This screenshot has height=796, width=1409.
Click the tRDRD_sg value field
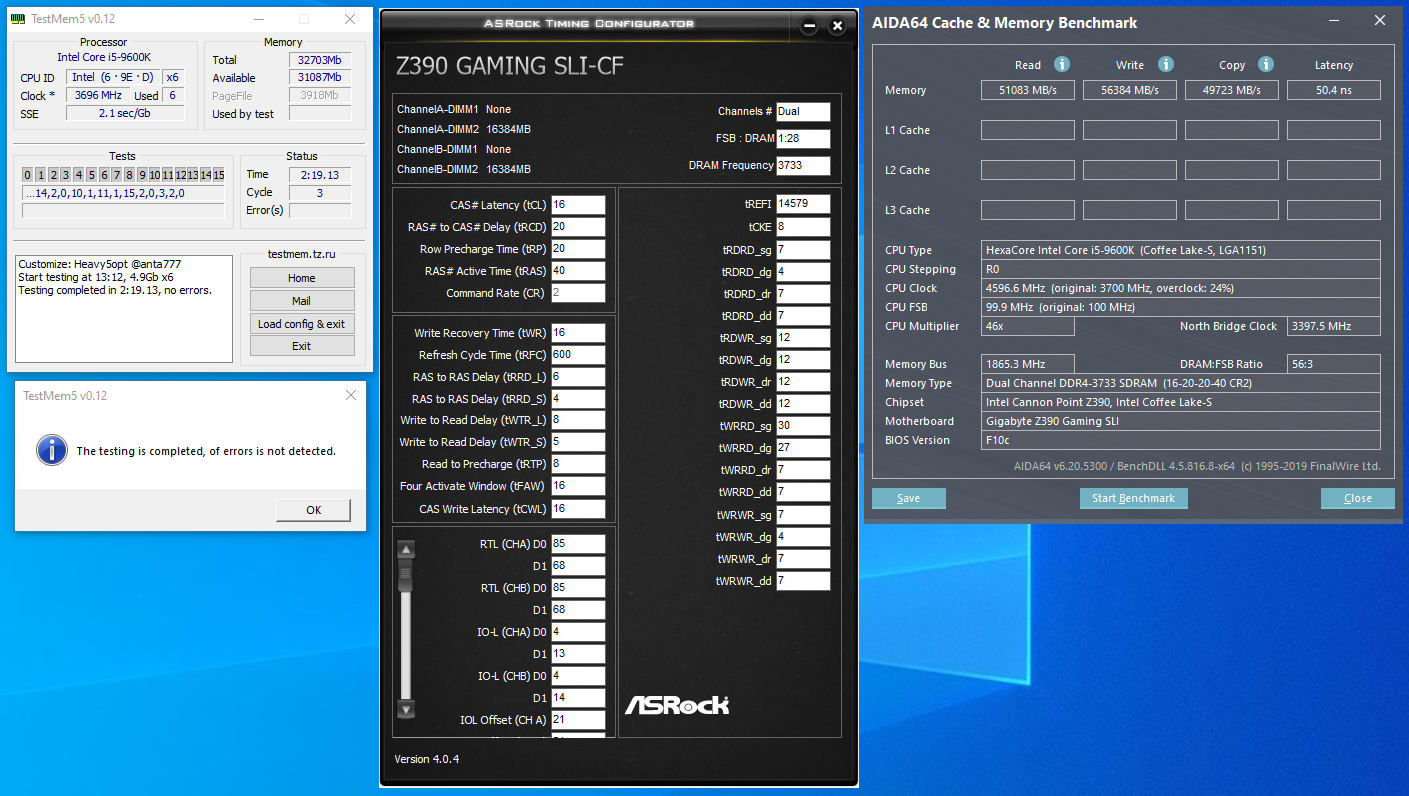tap(803, 250)
